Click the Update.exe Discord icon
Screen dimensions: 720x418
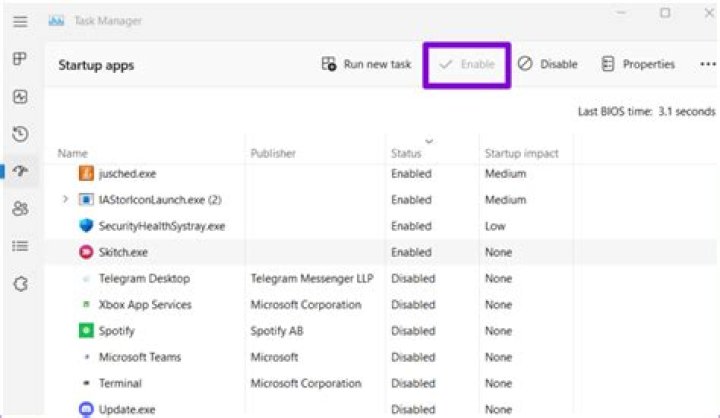(x=86, y=409)
